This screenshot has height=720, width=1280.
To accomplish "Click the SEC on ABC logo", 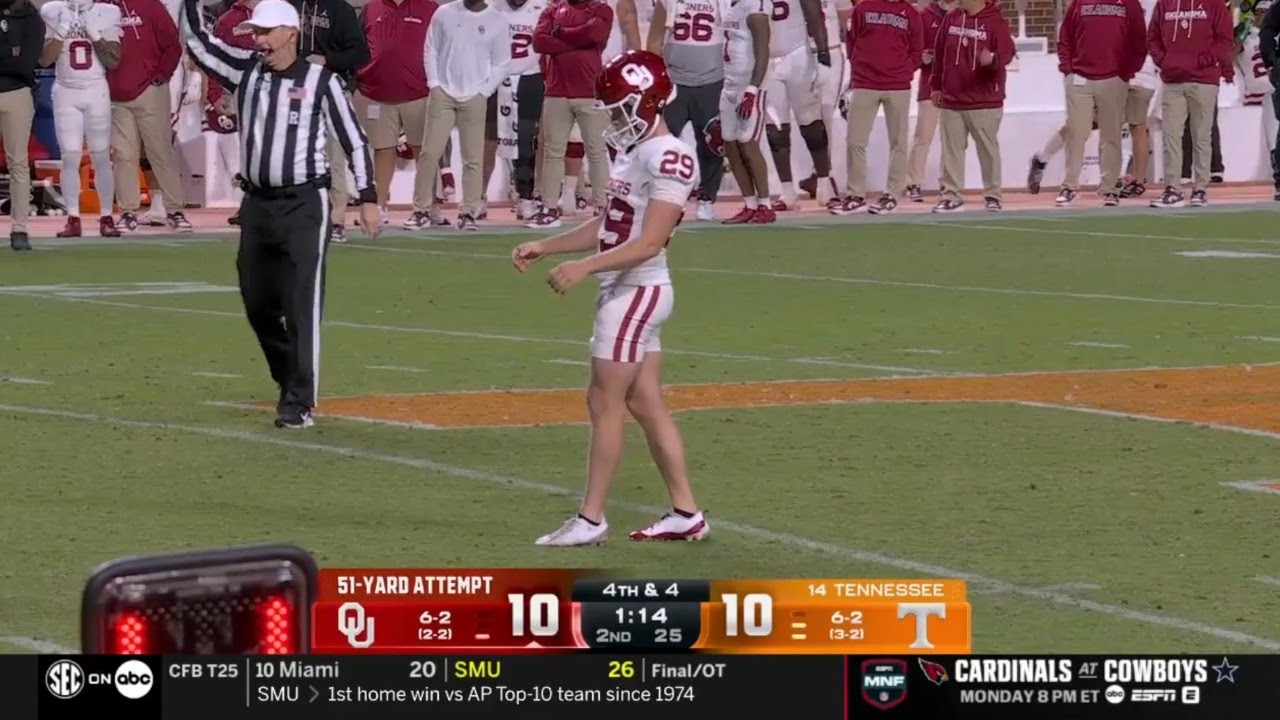I will click(99, 679).
